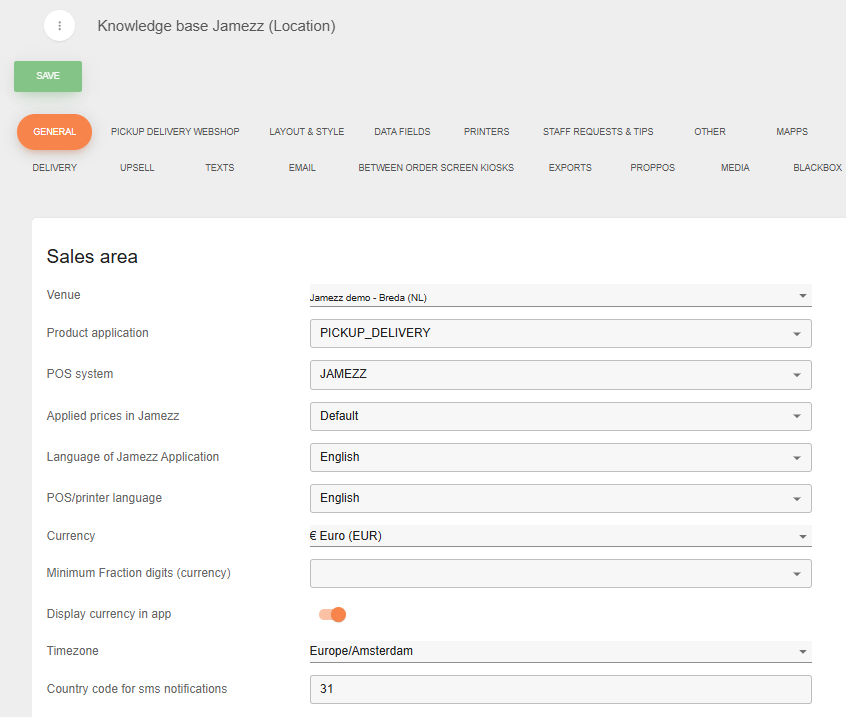Viewport: 846px width, 717px height.
Task: Select the General tab
Action: 54,132
